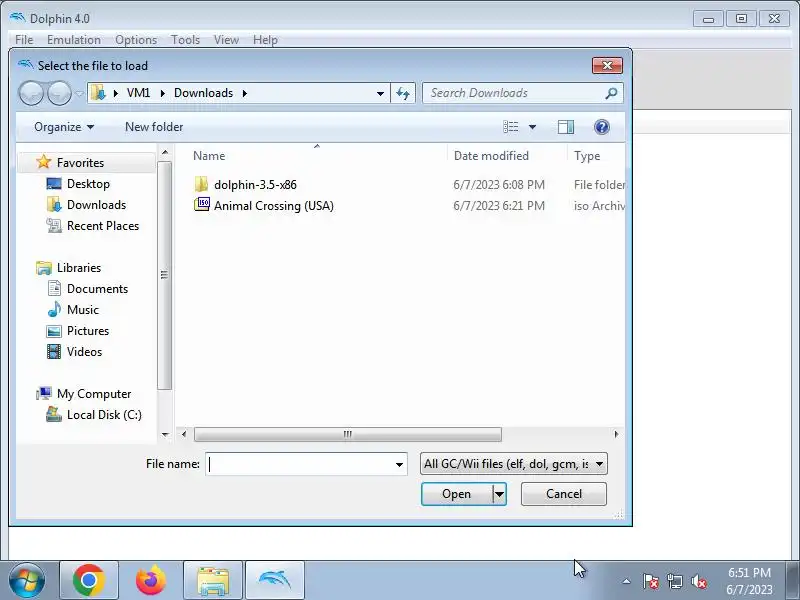Open the Help menu in Dolphin

(265, 40)
